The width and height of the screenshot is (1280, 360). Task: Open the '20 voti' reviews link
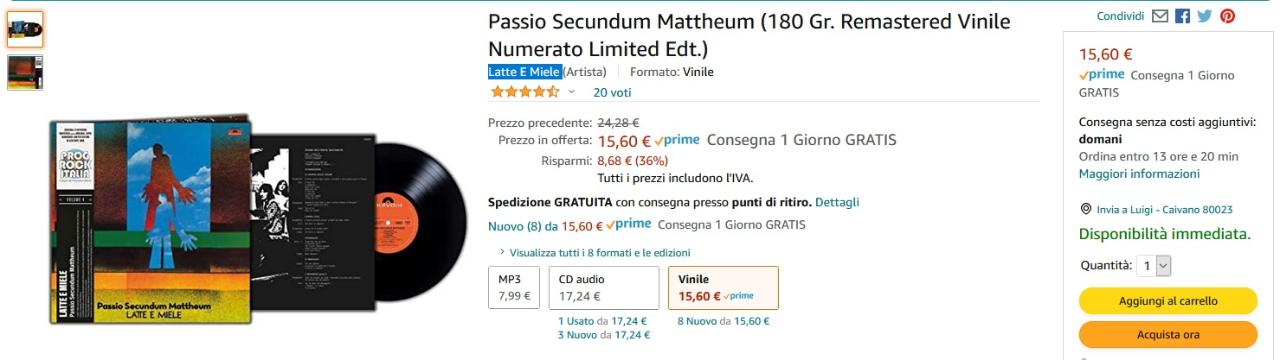pos(612,92)
